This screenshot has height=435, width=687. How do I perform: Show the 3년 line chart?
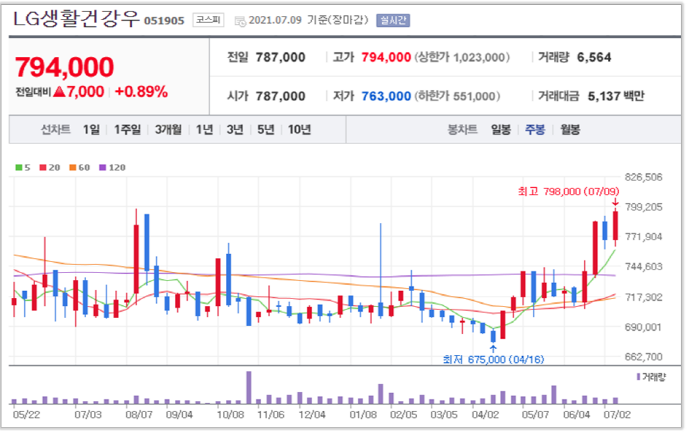(x=235, y=130)
